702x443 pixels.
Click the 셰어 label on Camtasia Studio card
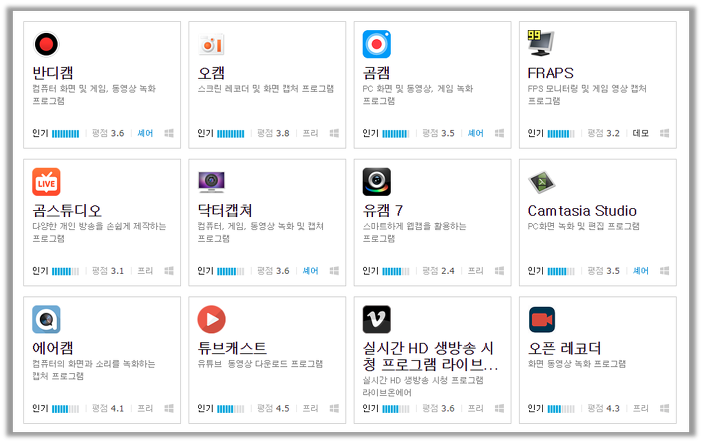click(x=641, y=271)
